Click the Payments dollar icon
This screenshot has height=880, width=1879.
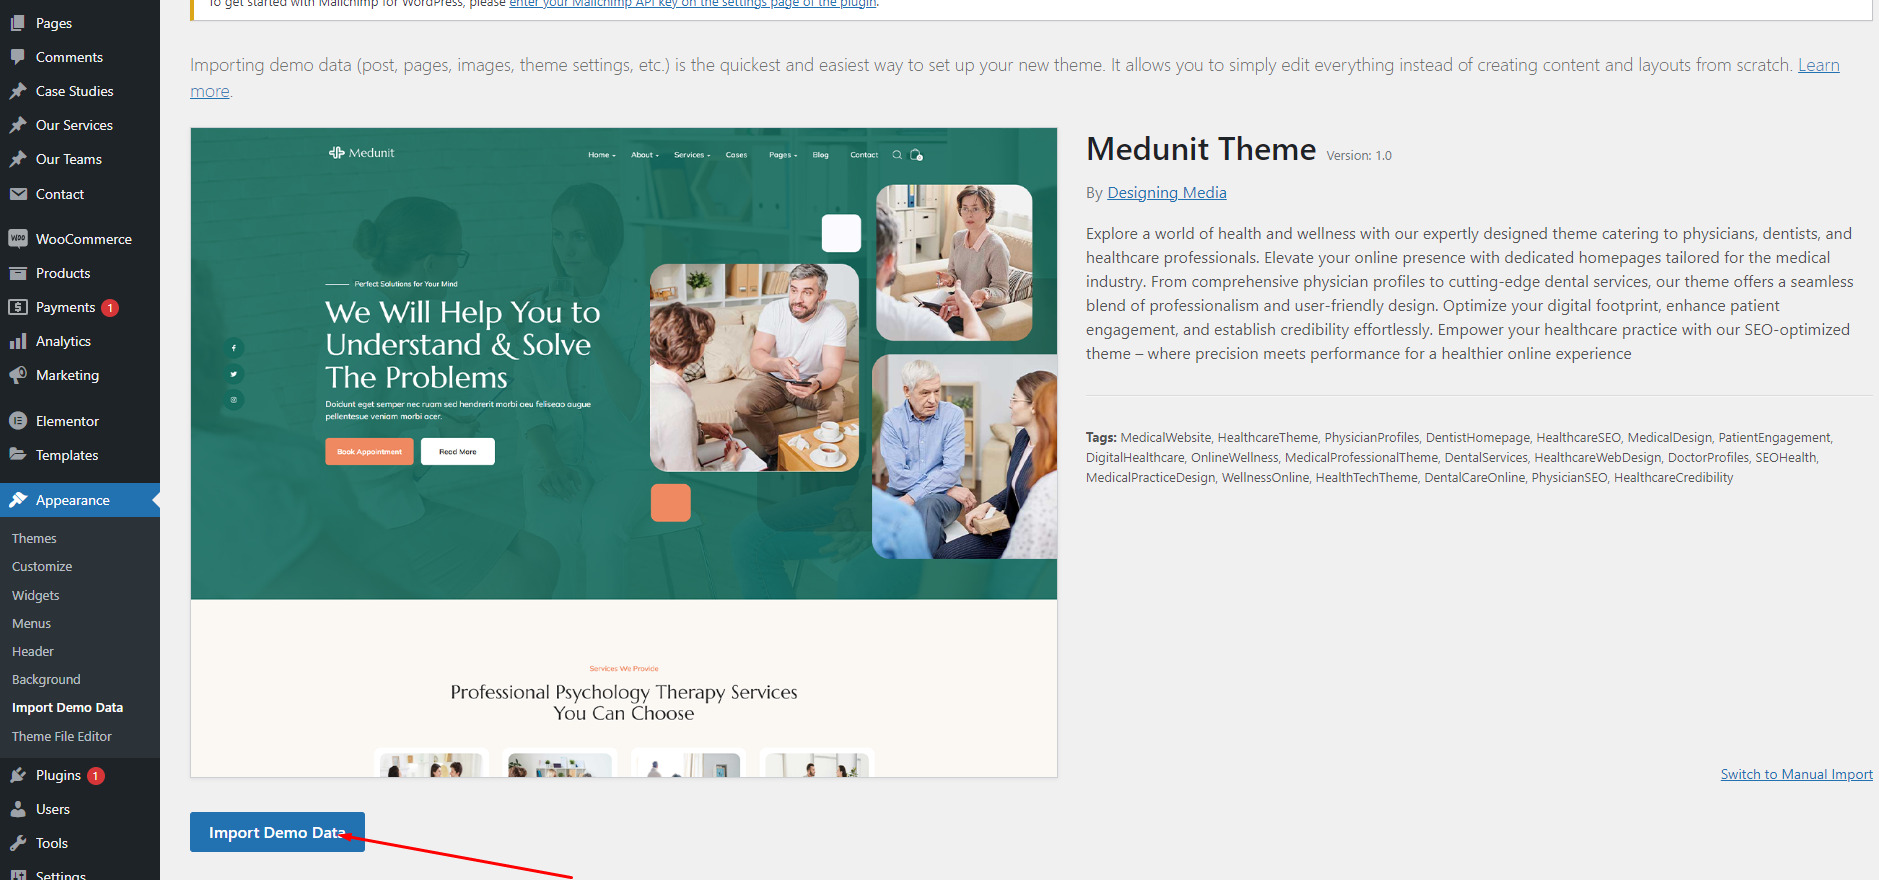pos(18,307)
